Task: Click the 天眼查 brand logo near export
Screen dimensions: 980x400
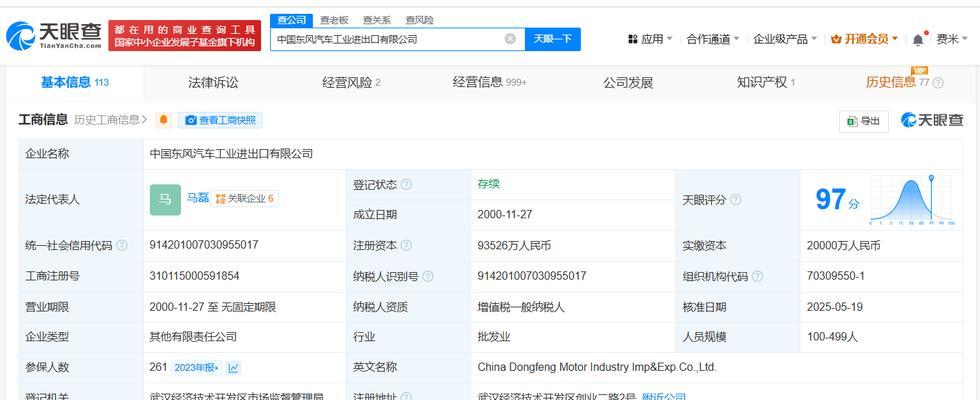Action: (932, 121)
